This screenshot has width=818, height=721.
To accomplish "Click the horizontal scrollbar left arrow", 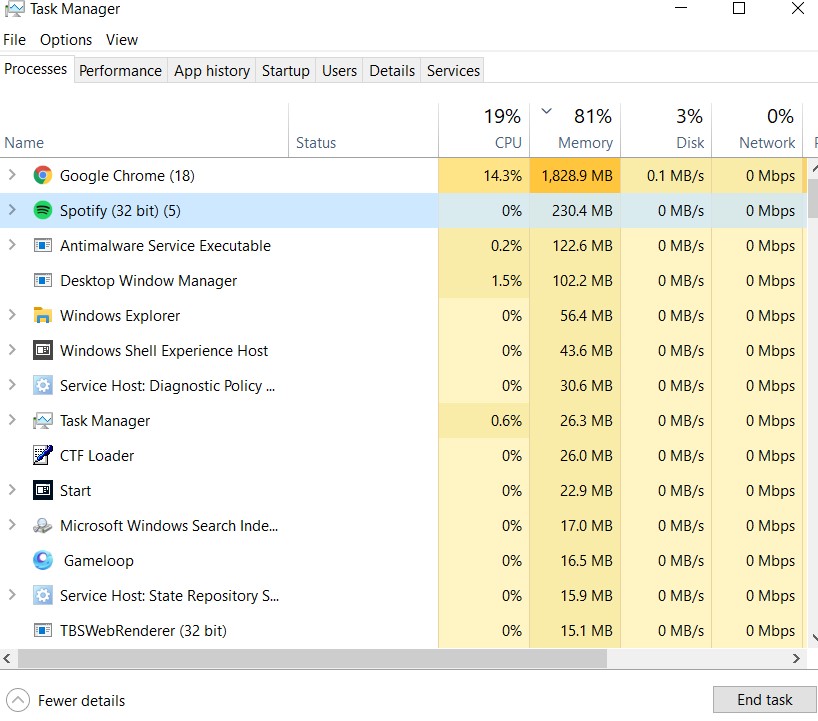I will point(7,658).
